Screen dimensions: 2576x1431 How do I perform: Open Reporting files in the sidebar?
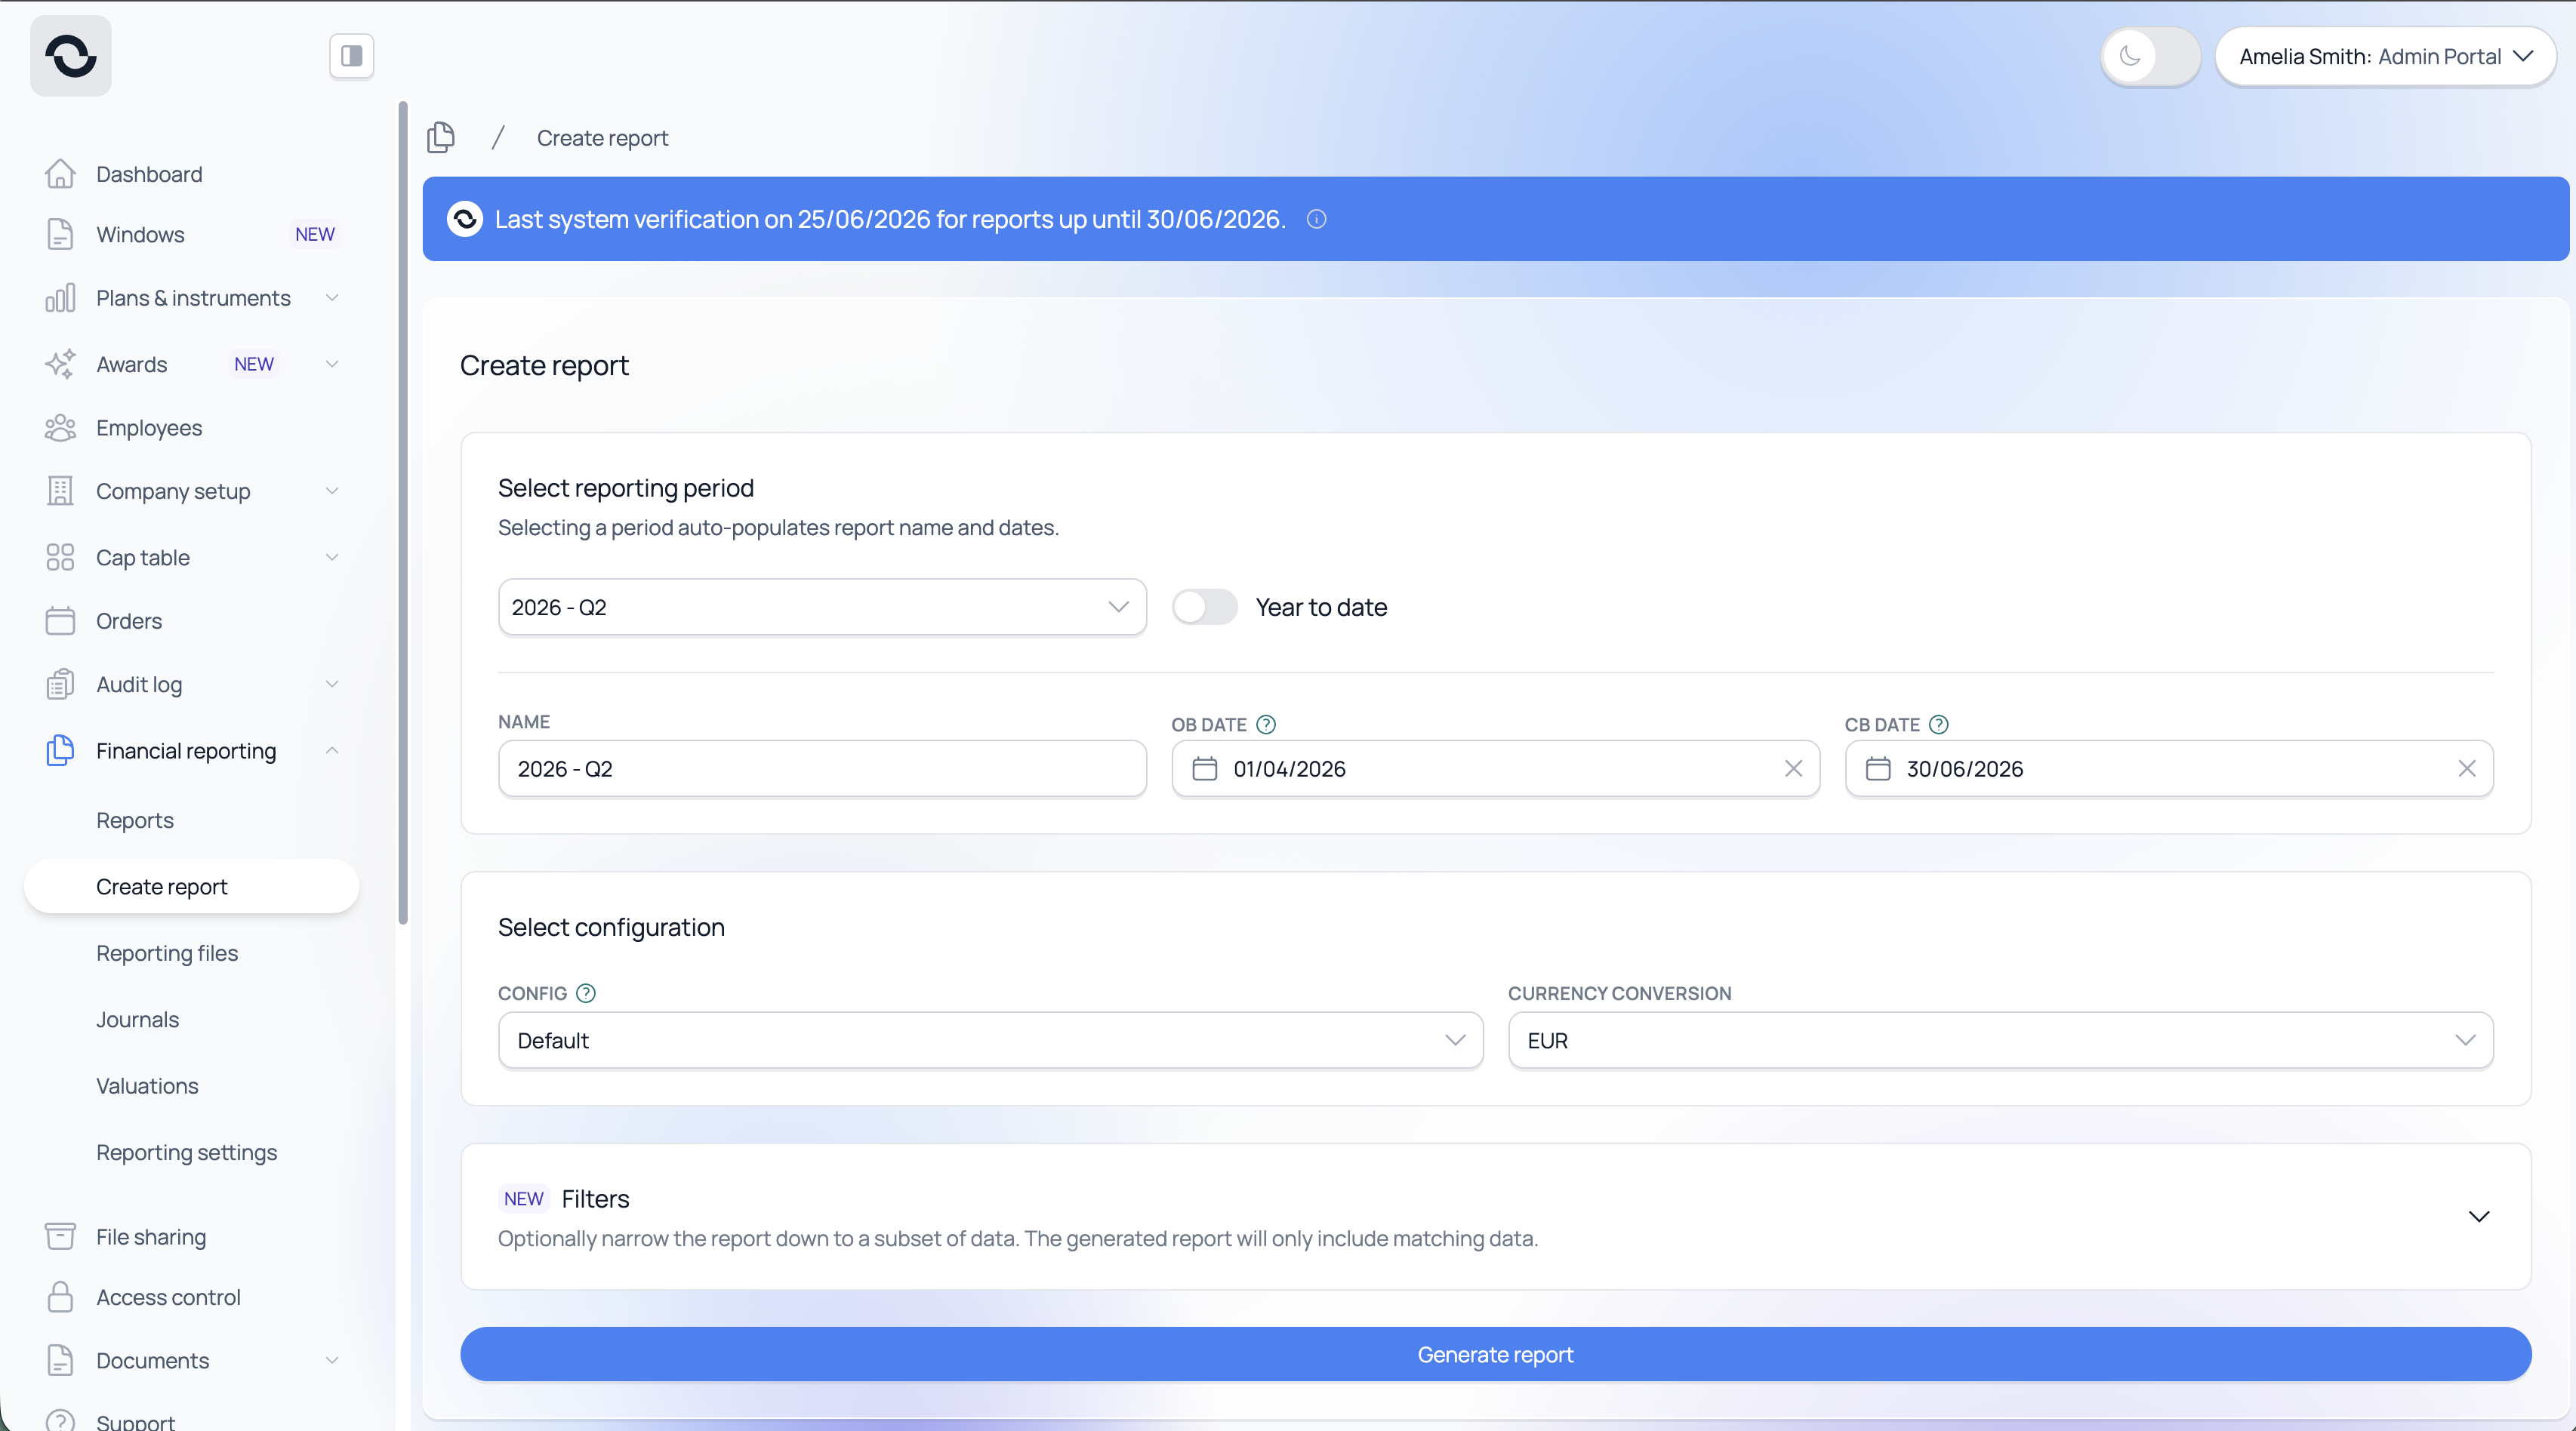(x=167, y=953)
